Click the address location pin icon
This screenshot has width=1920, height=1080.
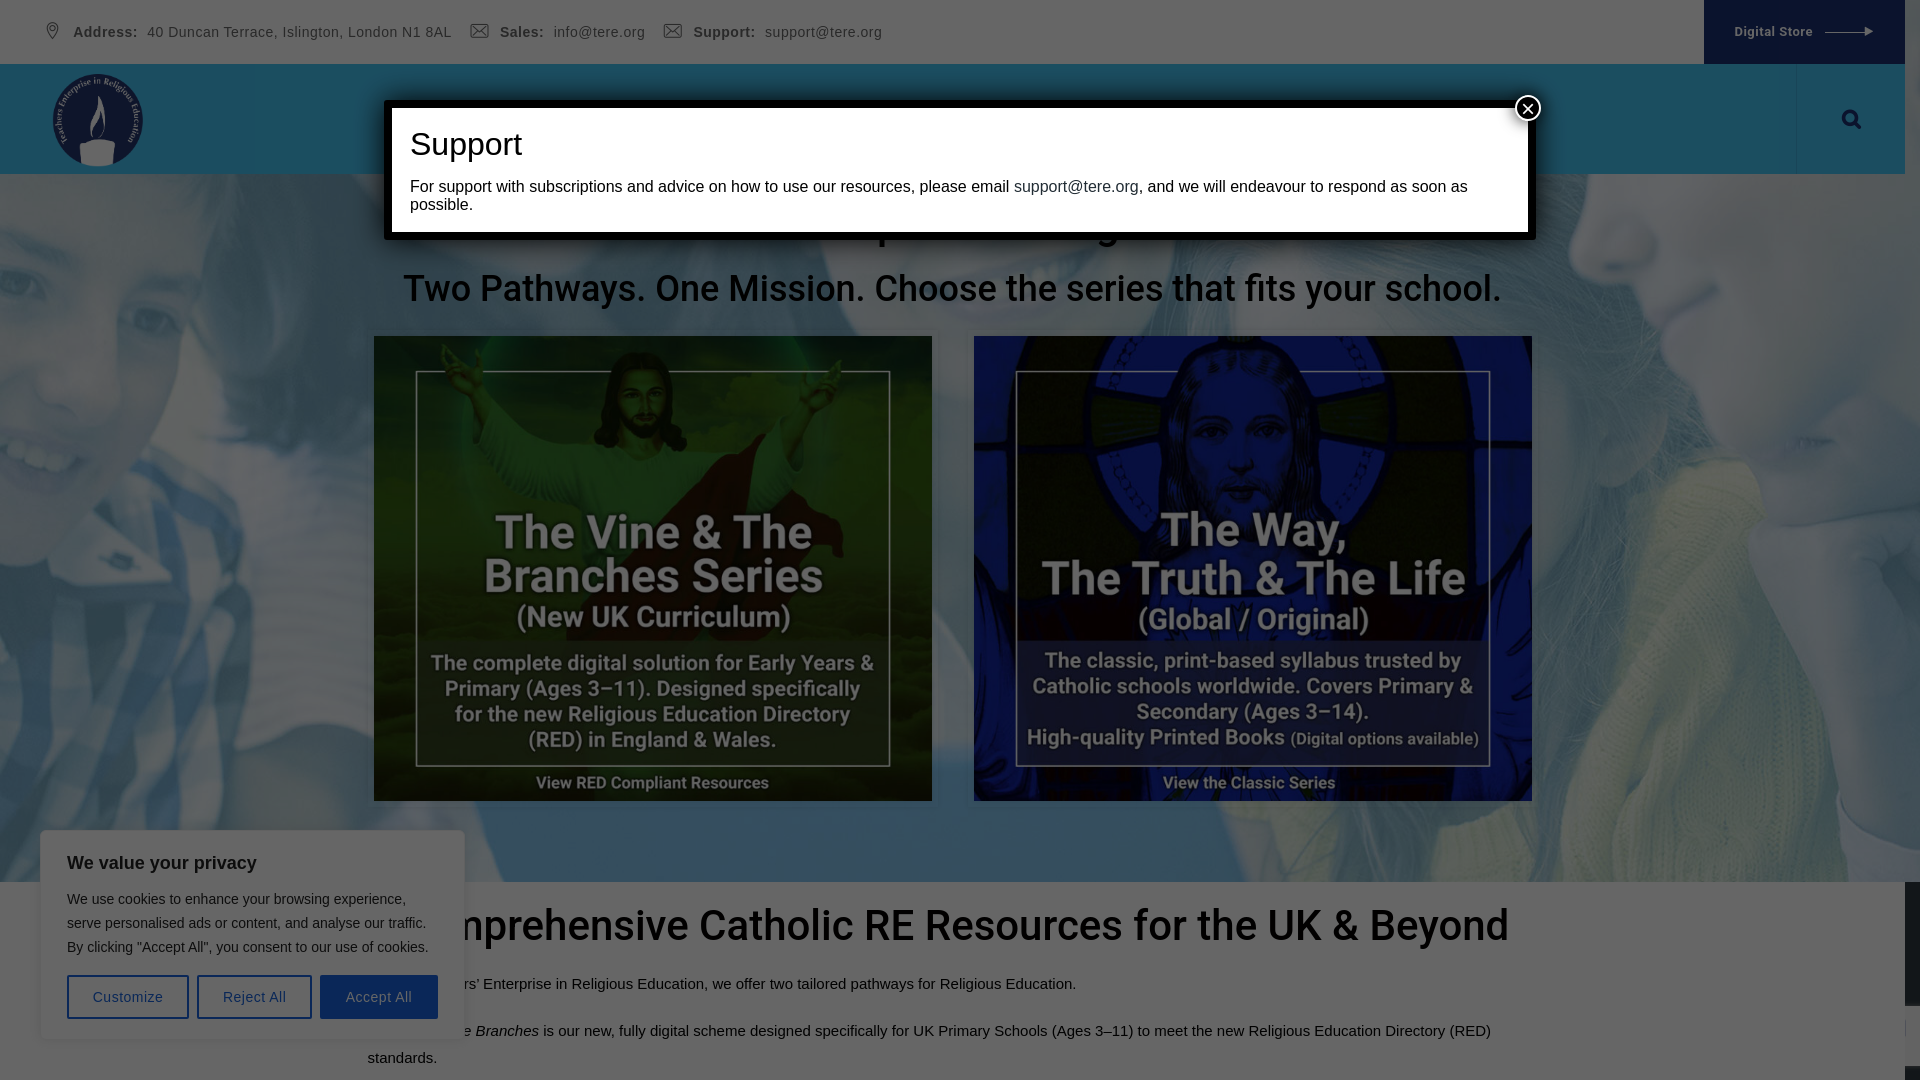[53, 31]
